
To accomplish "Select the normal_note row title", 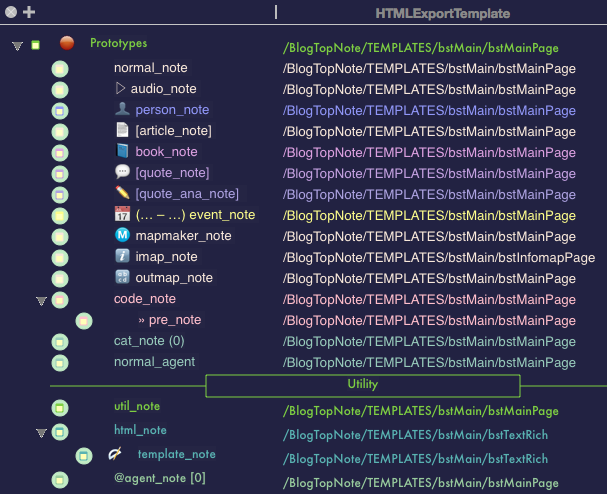I will (151, 68).
